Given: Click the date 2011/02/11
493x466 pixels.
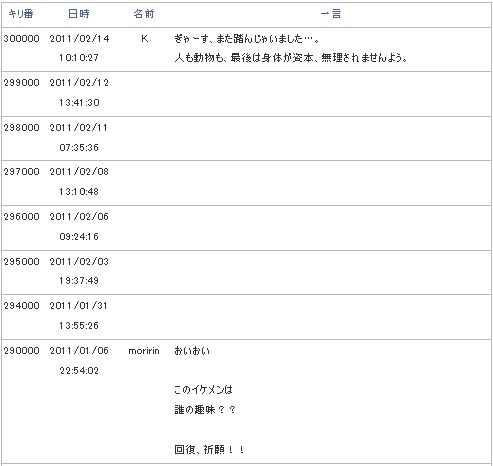Looking at the screenshot, I should 79,128.
